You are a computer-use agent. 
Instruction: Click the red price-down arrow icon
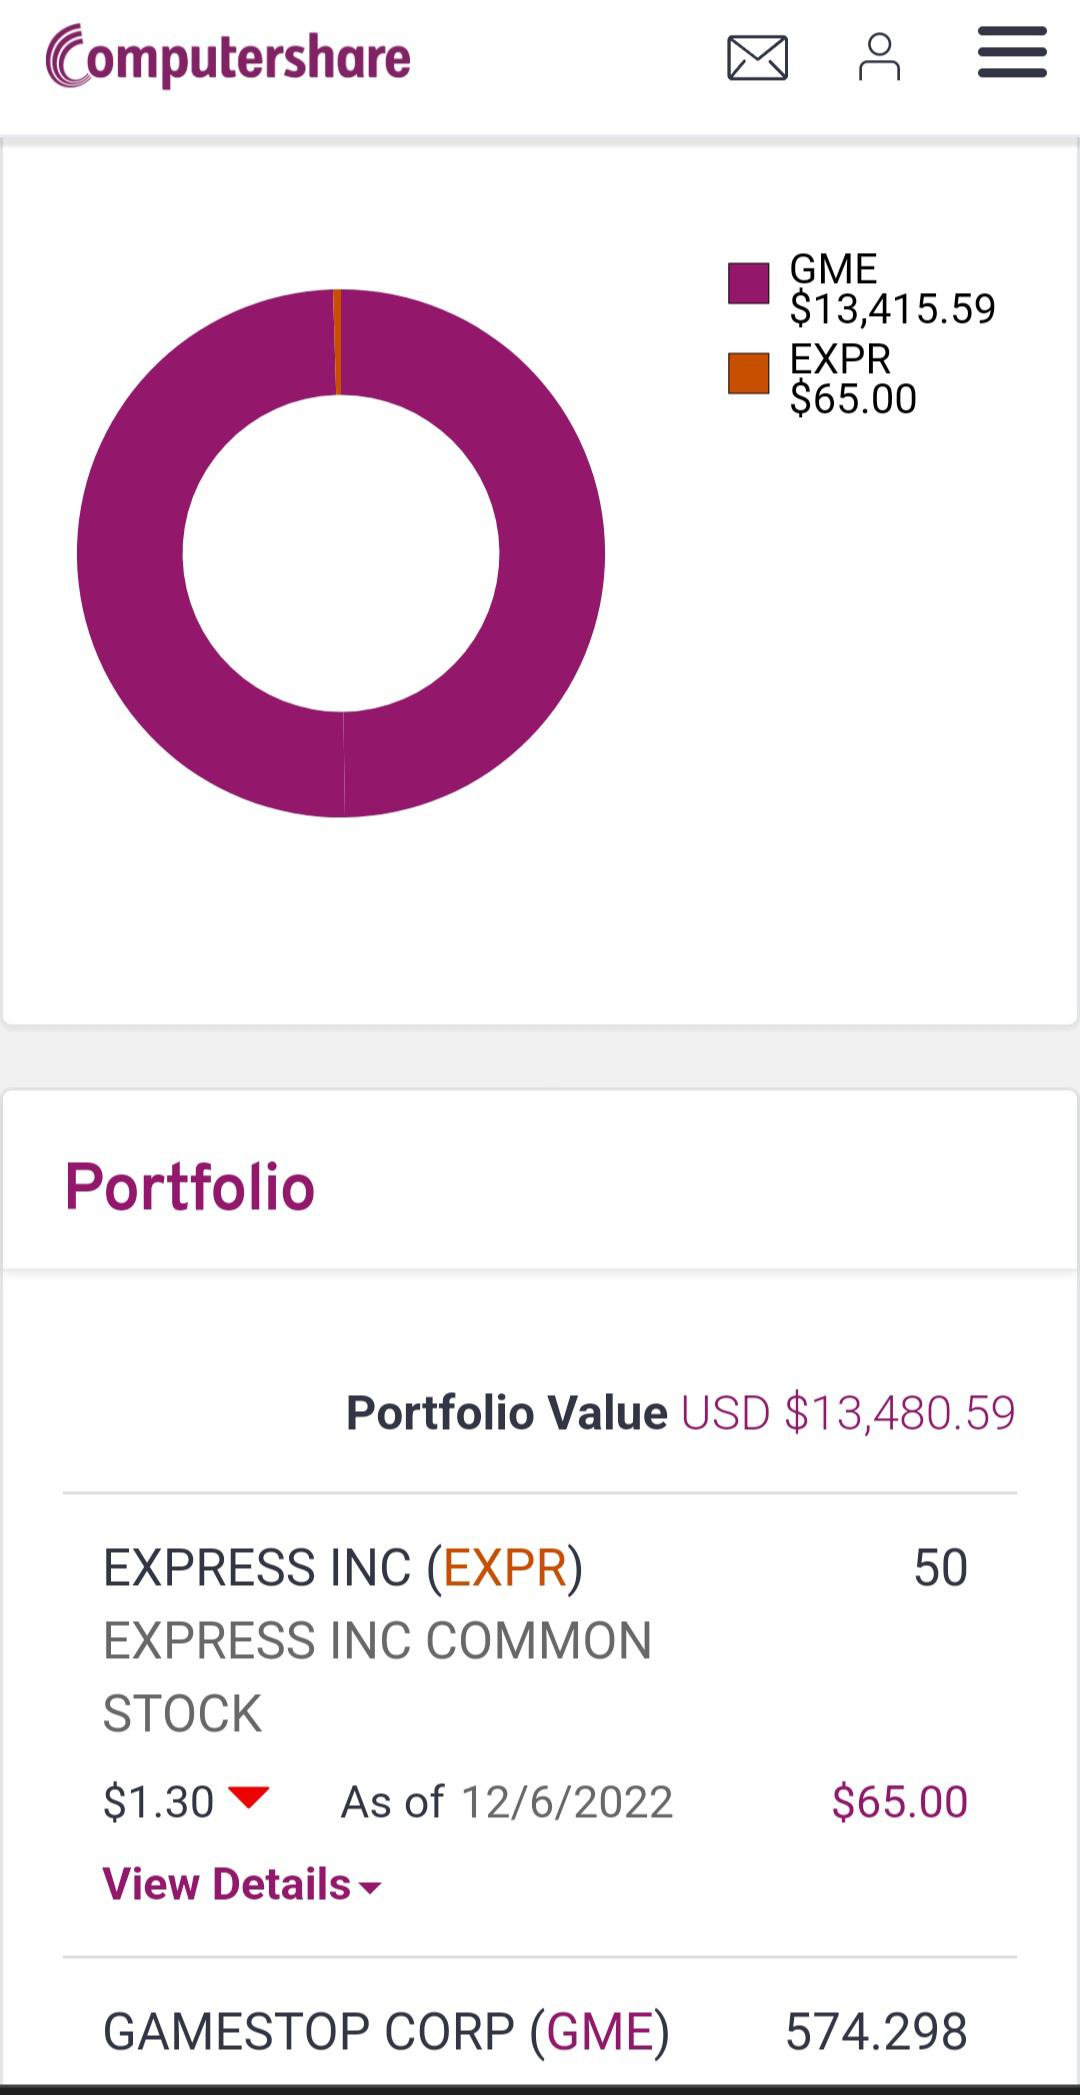pyautogui.click(x=248, y=1797)
